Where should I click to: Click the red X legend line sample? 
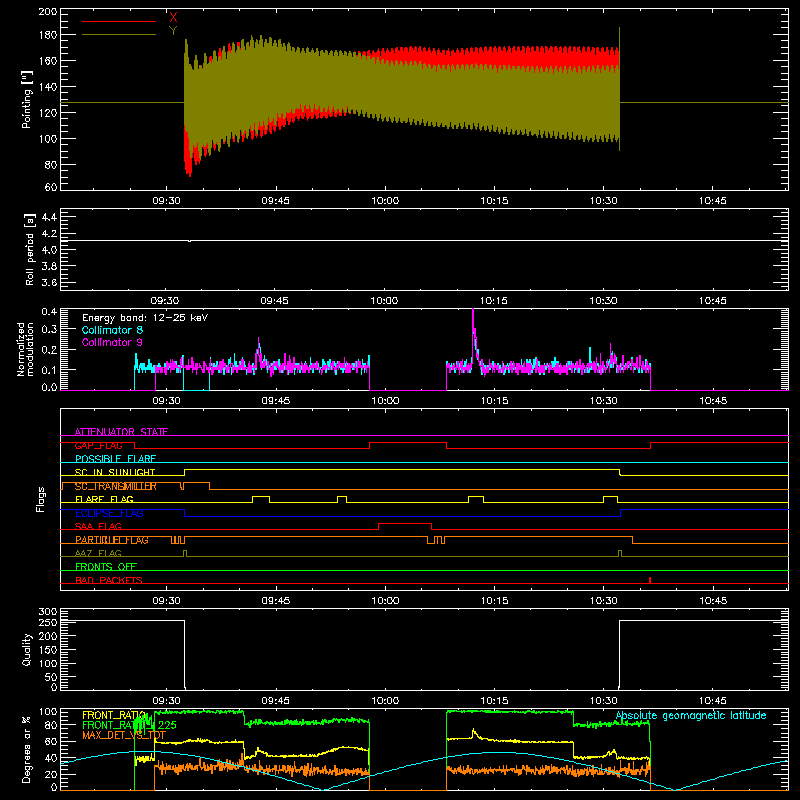click(119, 21)
